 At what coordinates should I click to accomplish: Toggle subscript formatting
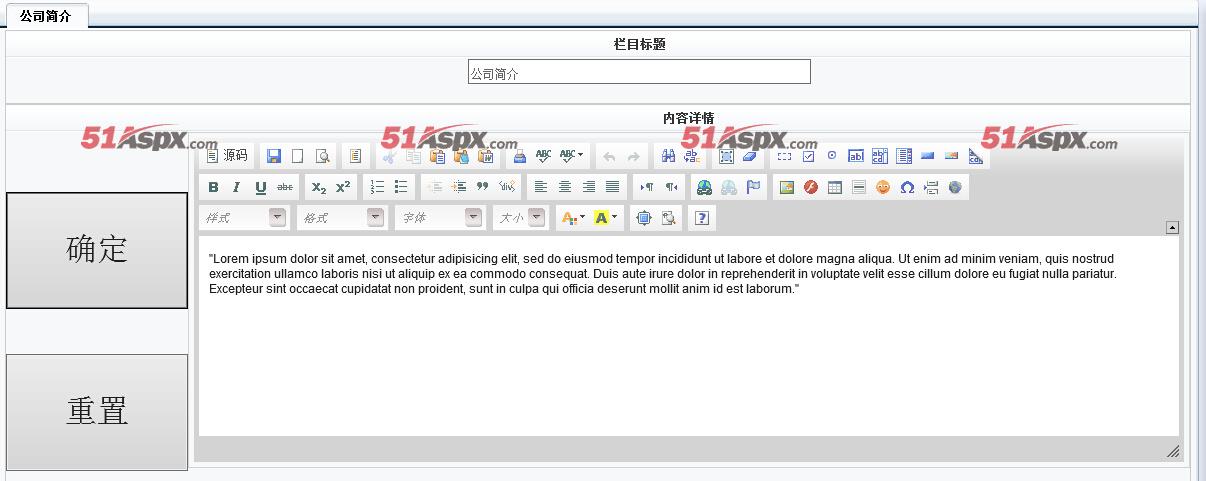coord(319,187)
